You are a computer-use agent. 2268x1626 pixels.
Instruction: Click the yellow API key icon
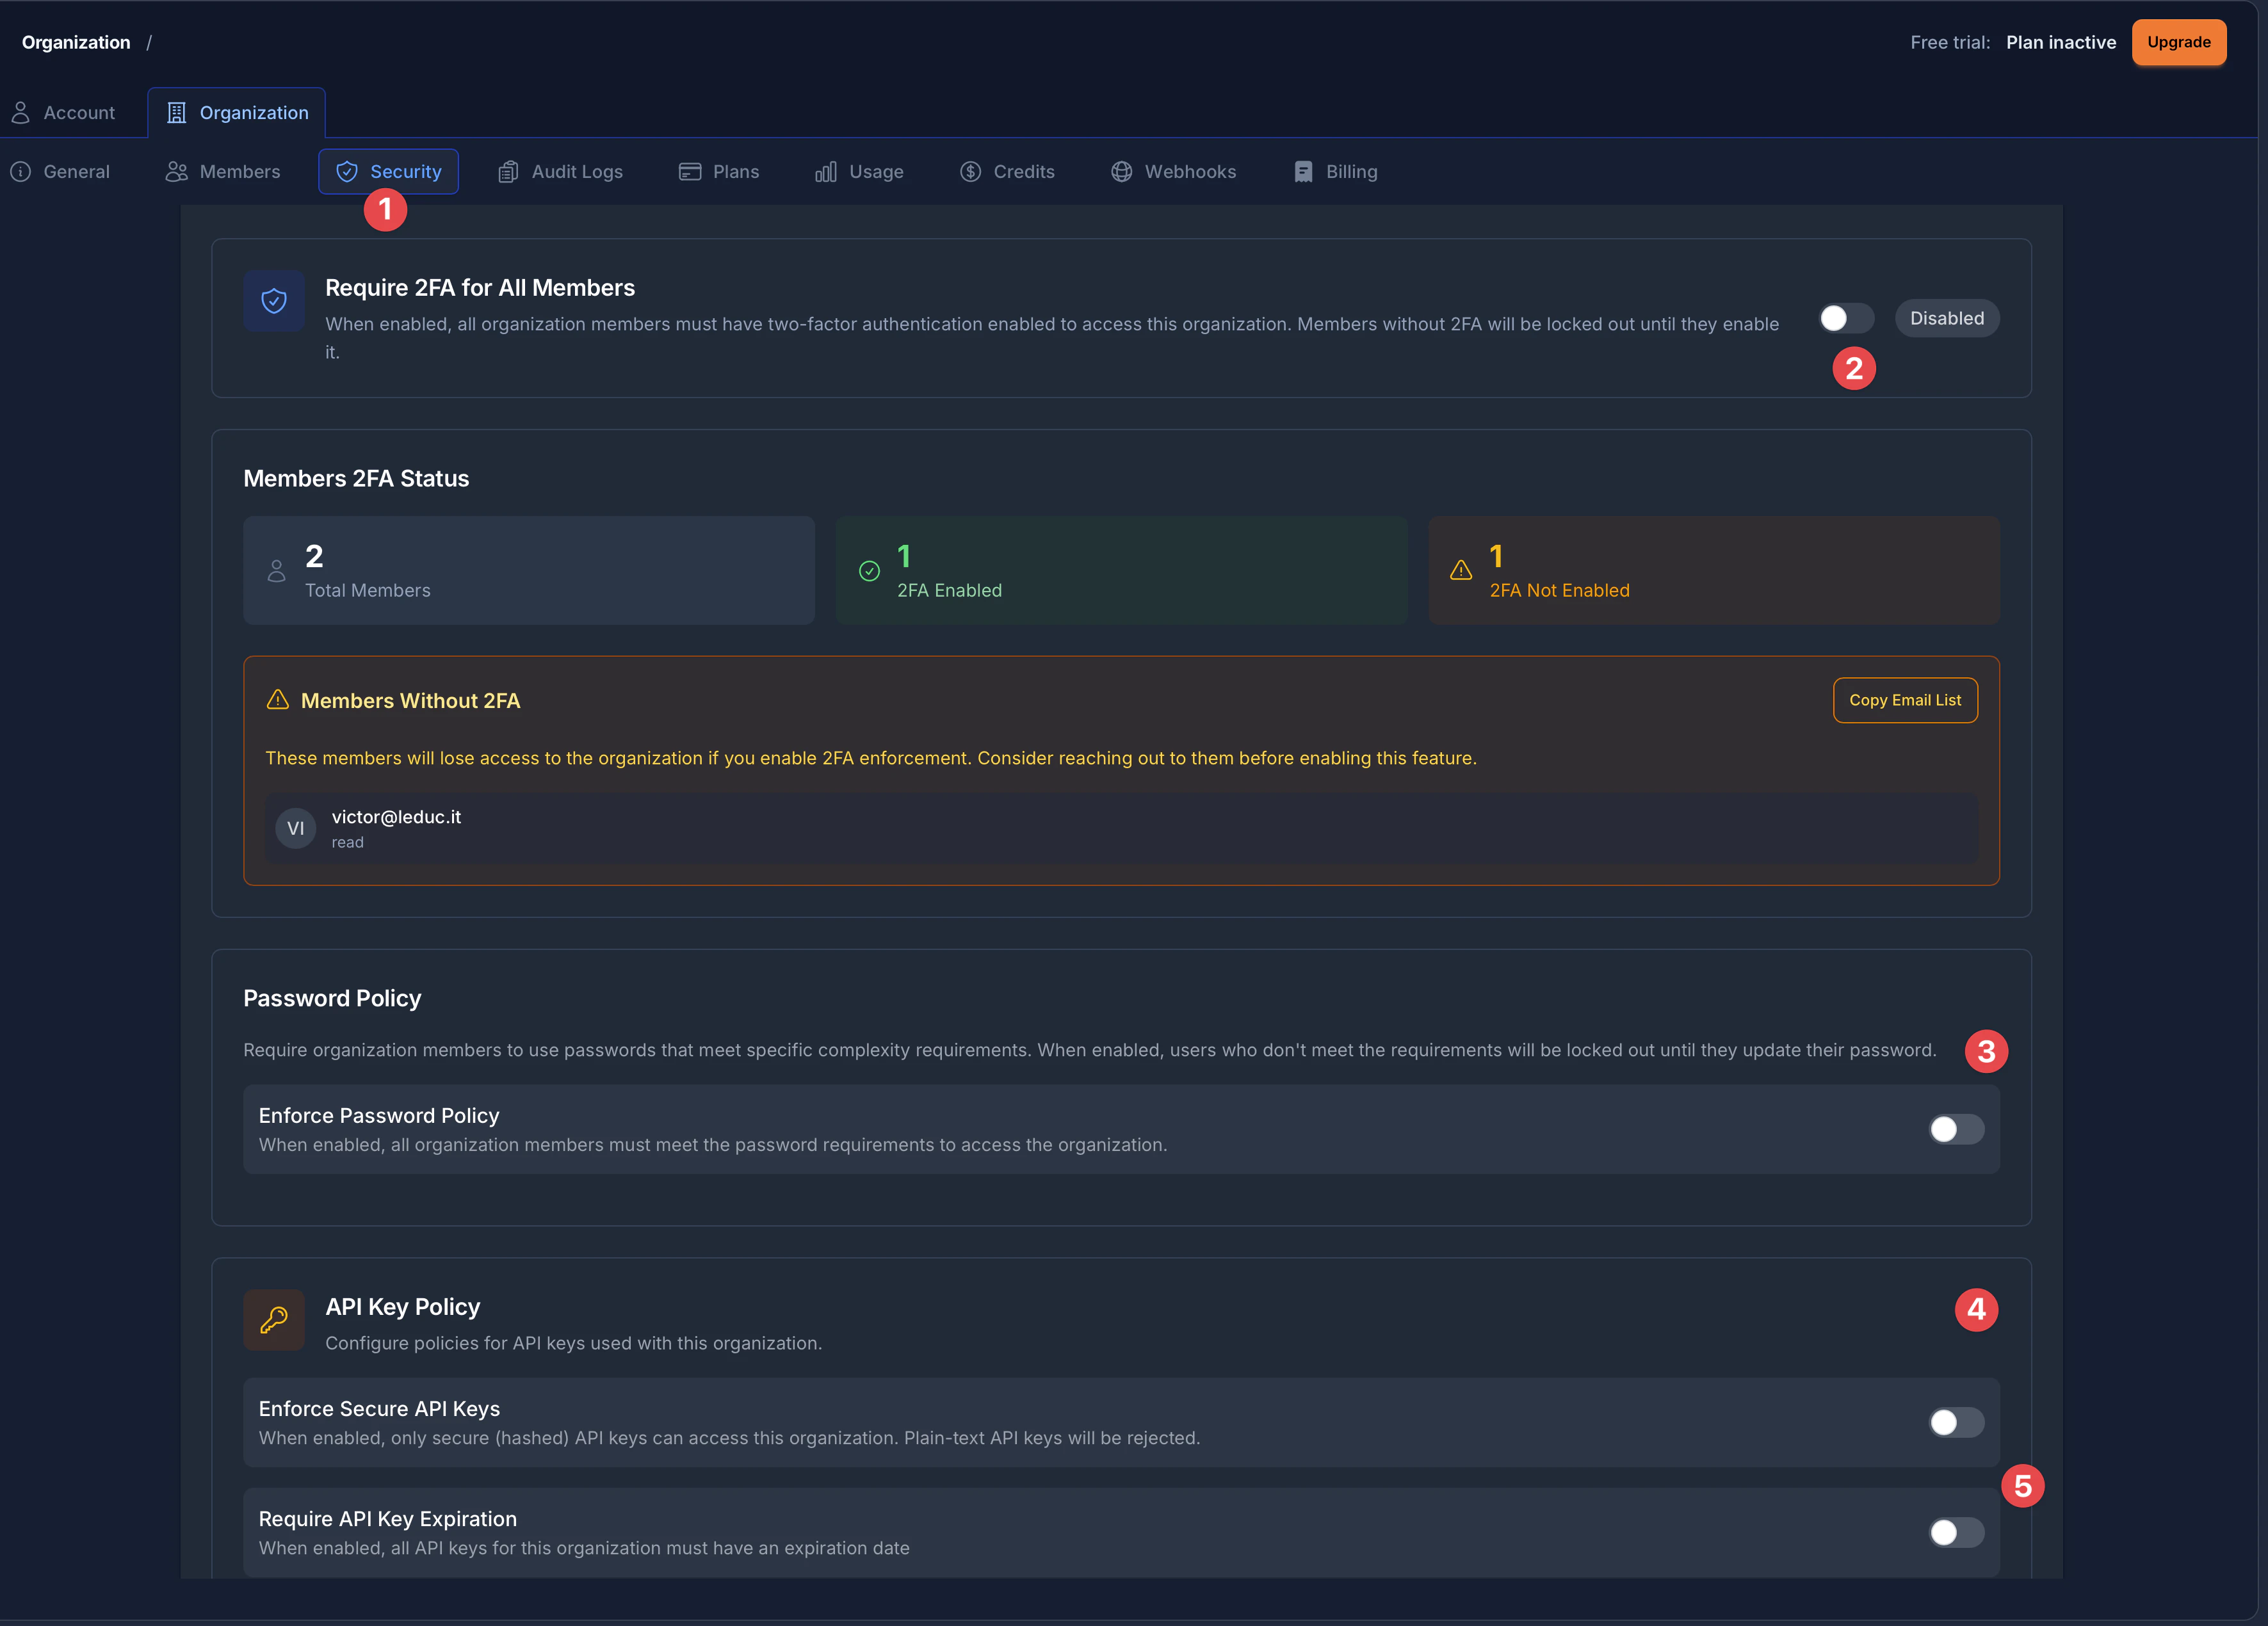[x=274, y=1320]
